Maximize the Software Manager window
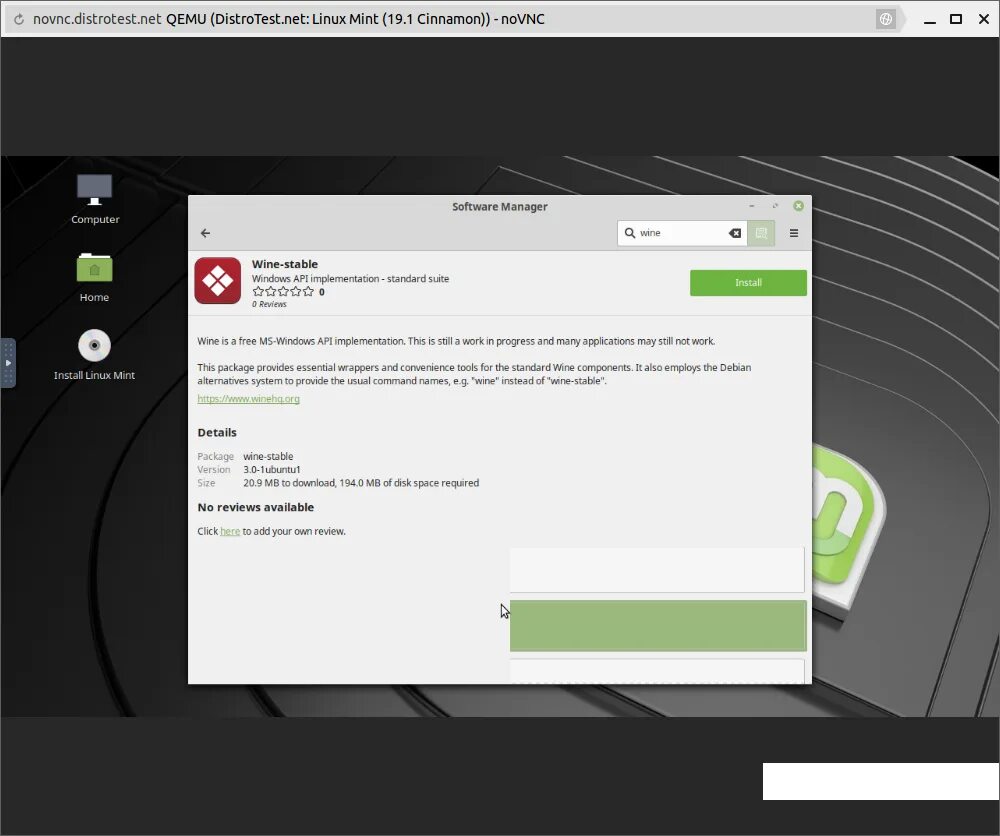The image size is (1000, 836). tap(775, 206)
